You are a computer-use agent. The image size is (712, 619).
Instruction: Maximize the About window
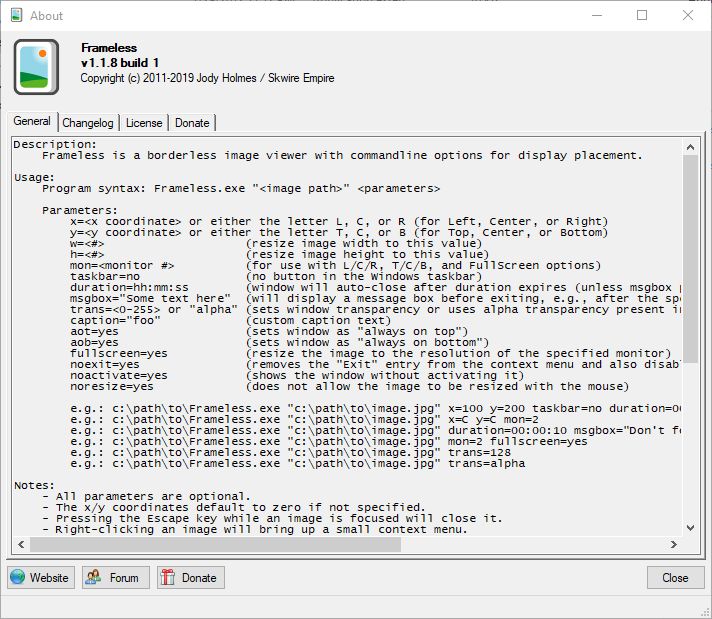pos(642,15)
